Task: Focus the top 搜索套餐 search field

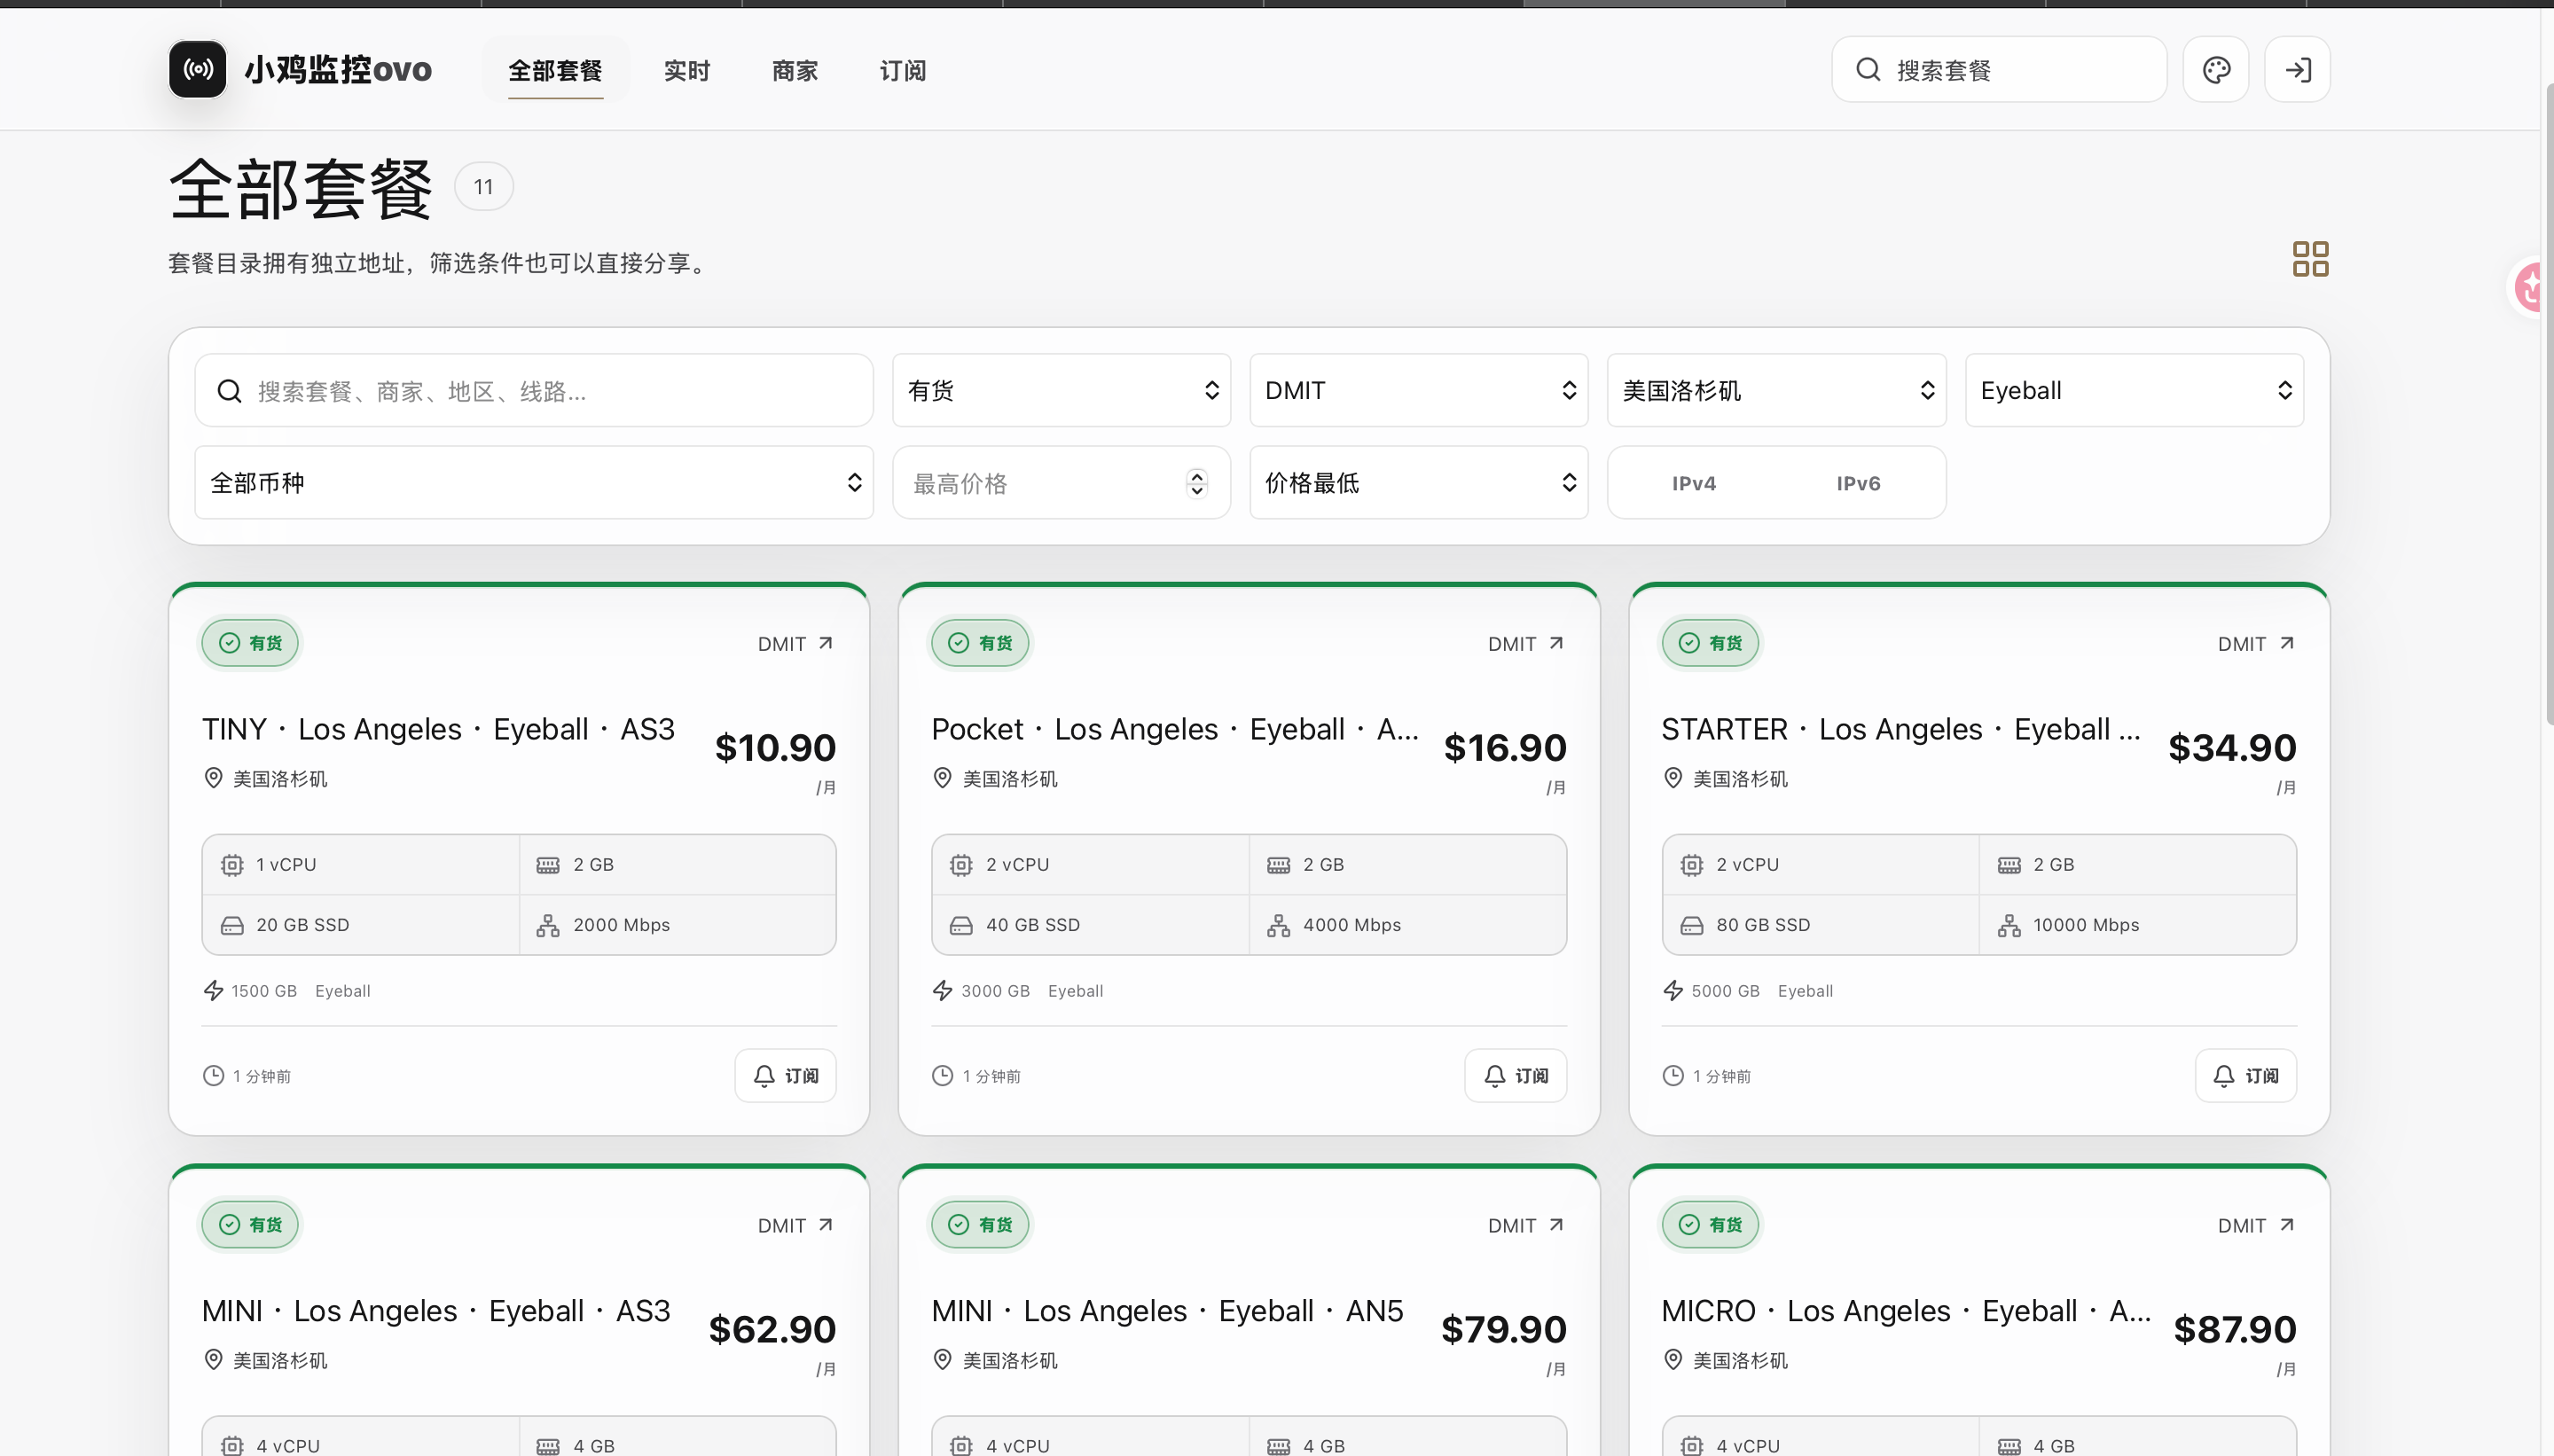Action: (1999, 69)
